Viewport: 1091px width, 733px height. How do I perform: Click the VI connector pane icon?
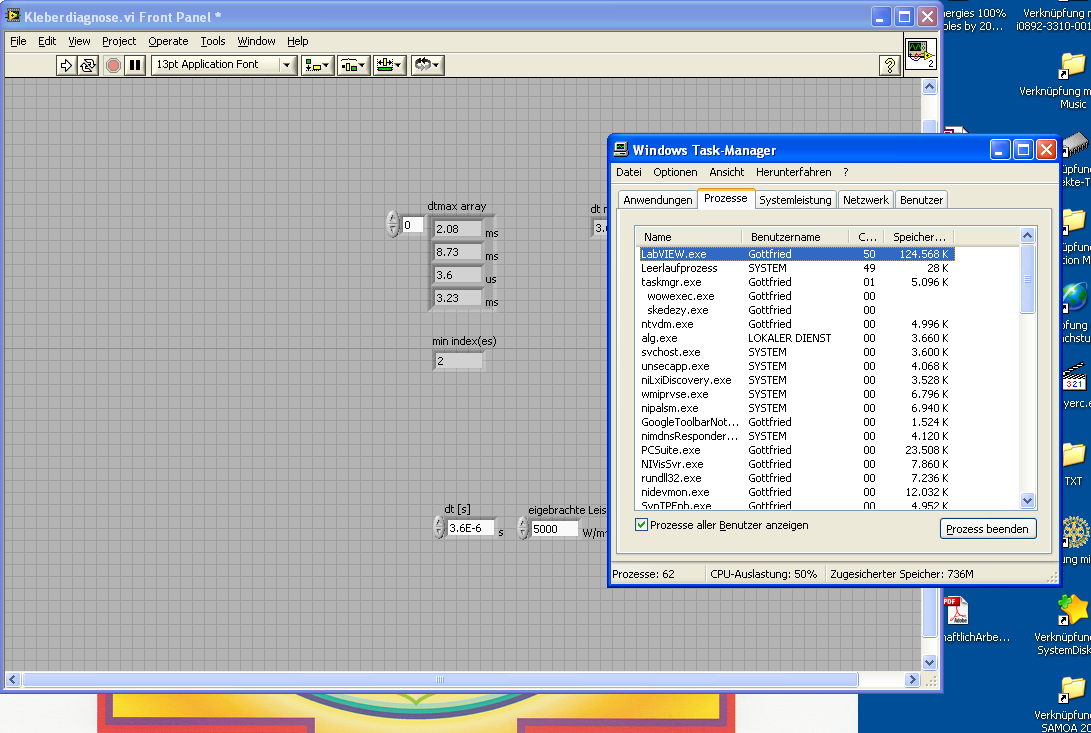[920, 54]
